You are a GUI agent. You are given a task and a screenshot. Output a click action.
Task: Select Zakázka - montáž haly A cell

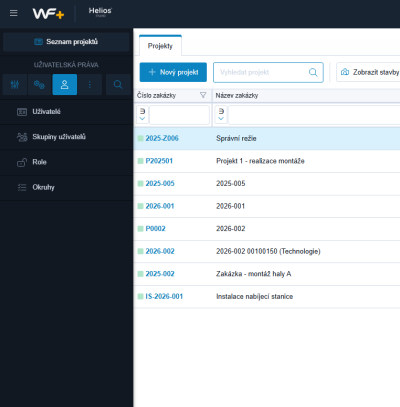[x=254, y=274]
